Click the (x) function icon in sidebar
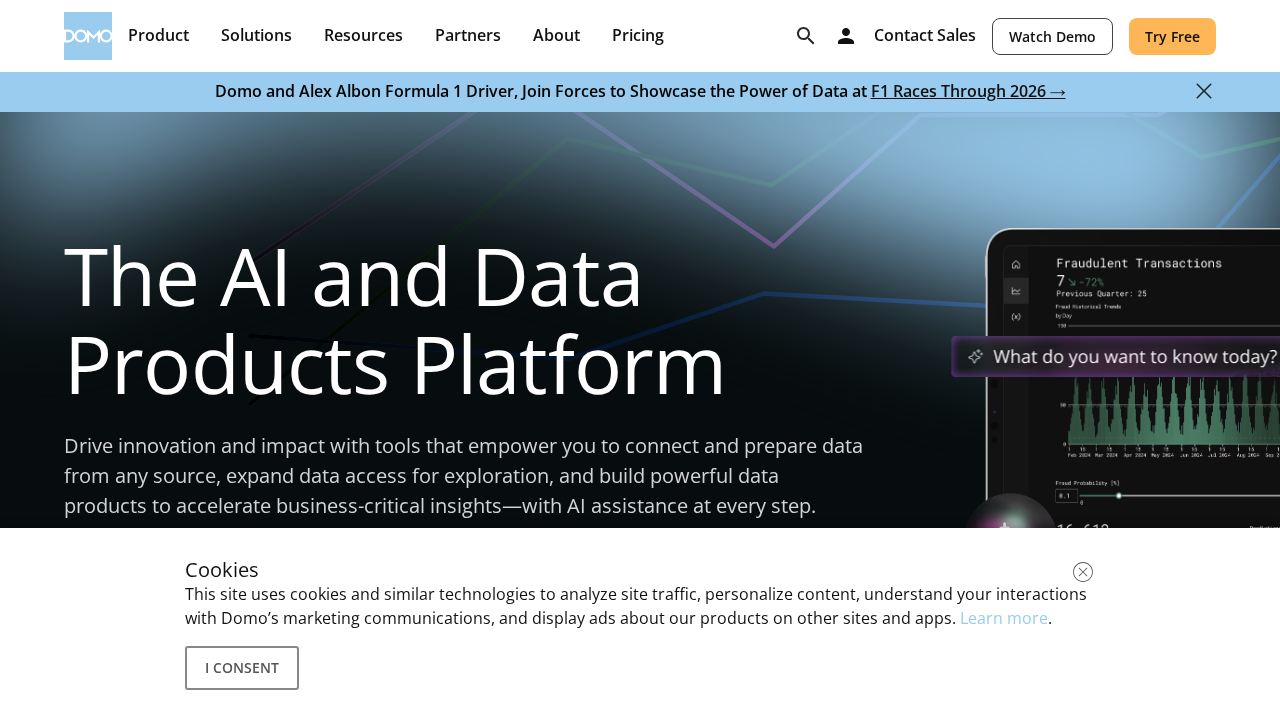1280x720 pixels. (1014, 317)
